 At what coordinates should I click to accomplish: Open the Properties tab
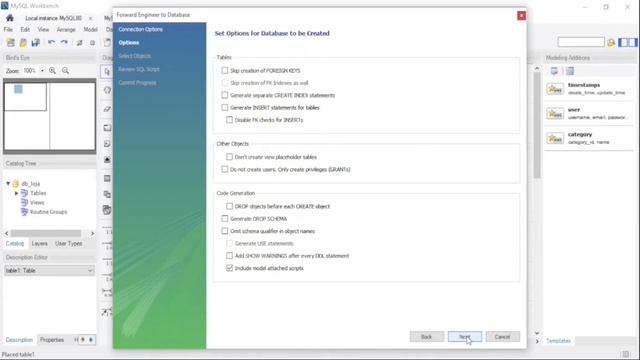52,340
